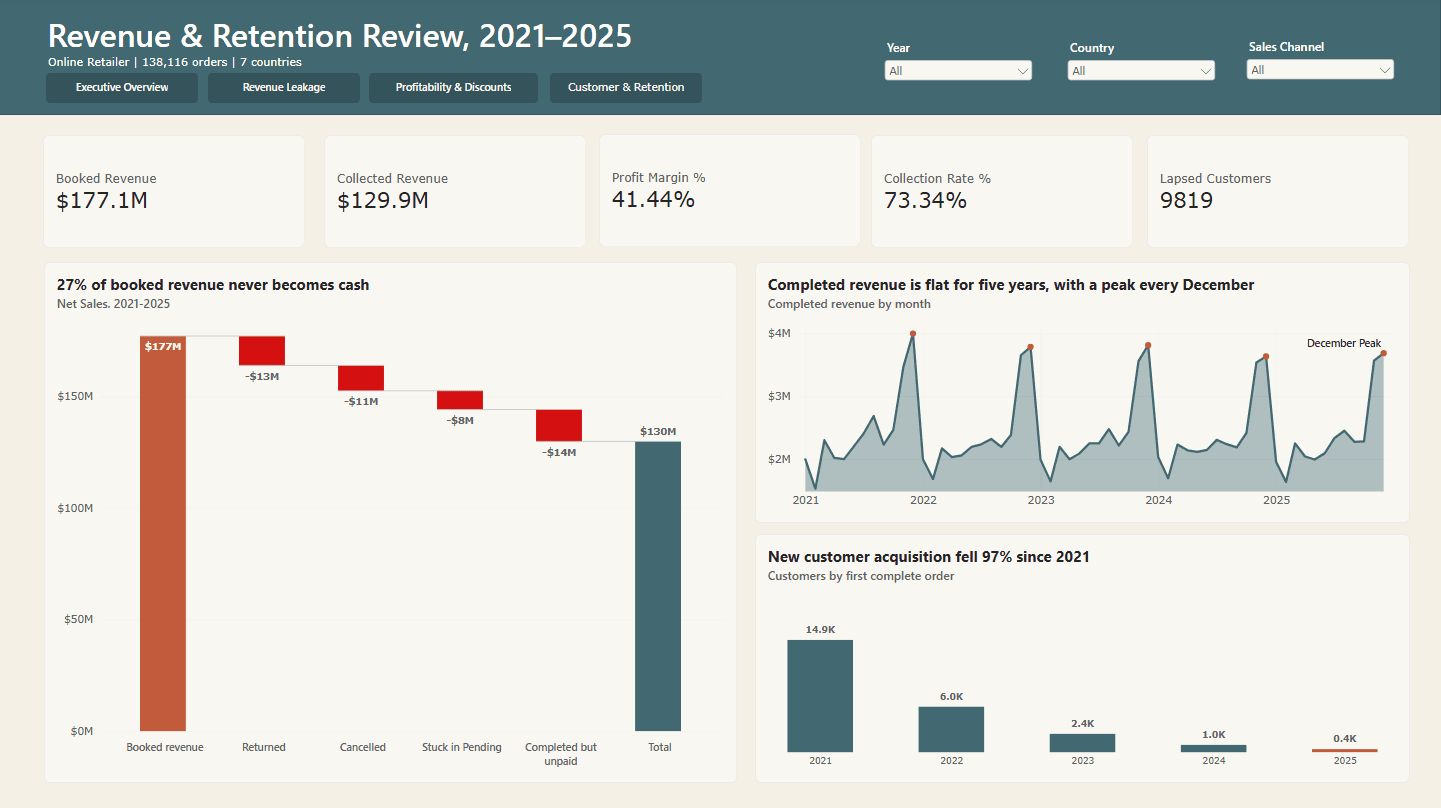Click the '14.9K' data label
The height and width of the screenshot is (808, 1441).
click(x=820, y=630)
